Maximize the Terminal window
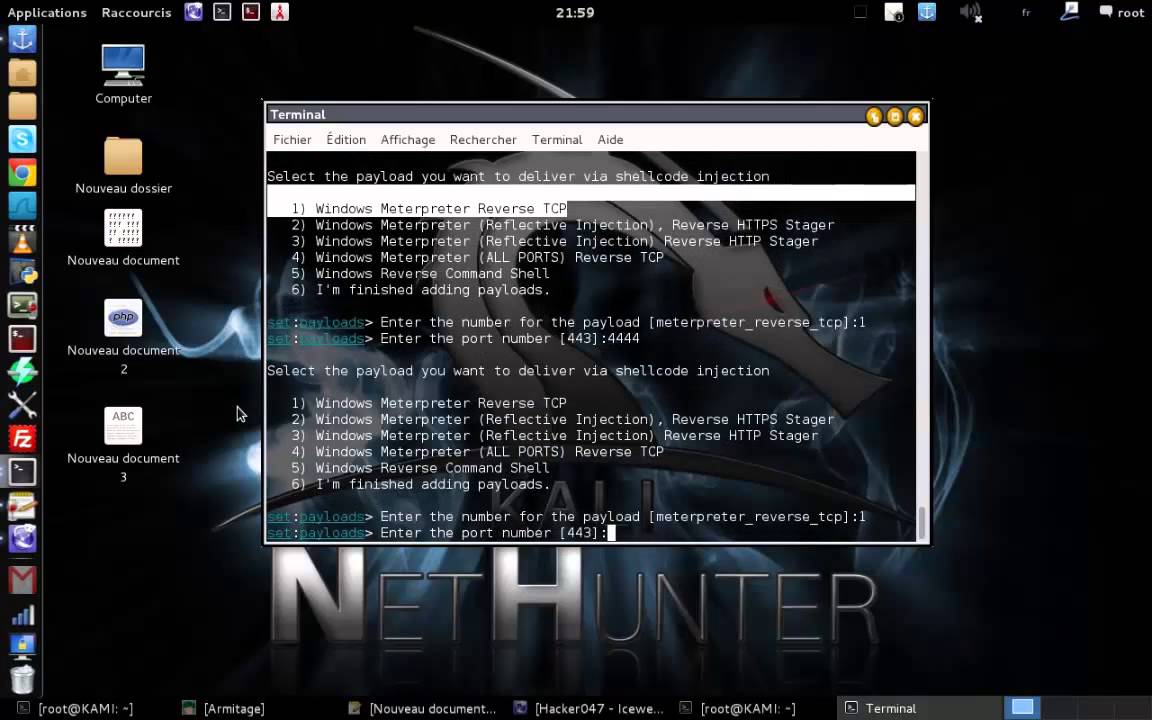The width and height of the screenshot is (1152, 720). coord(895,116)
